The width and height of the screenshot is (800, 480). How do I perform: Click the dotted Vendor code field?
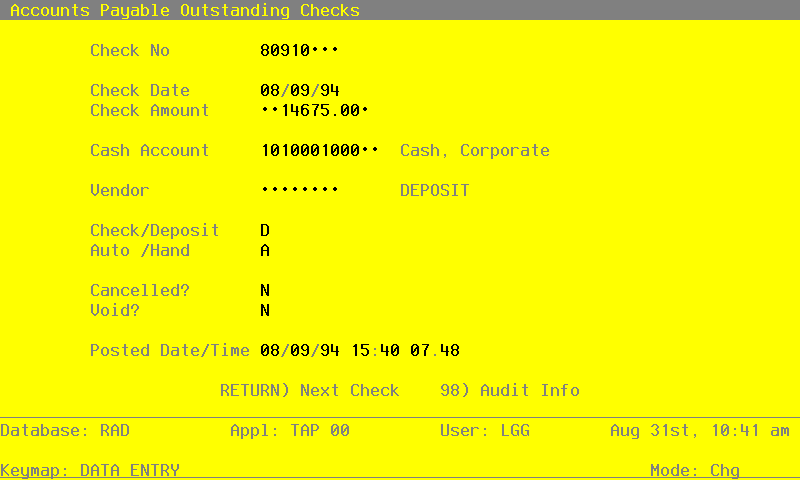click(x=299, y=190)
